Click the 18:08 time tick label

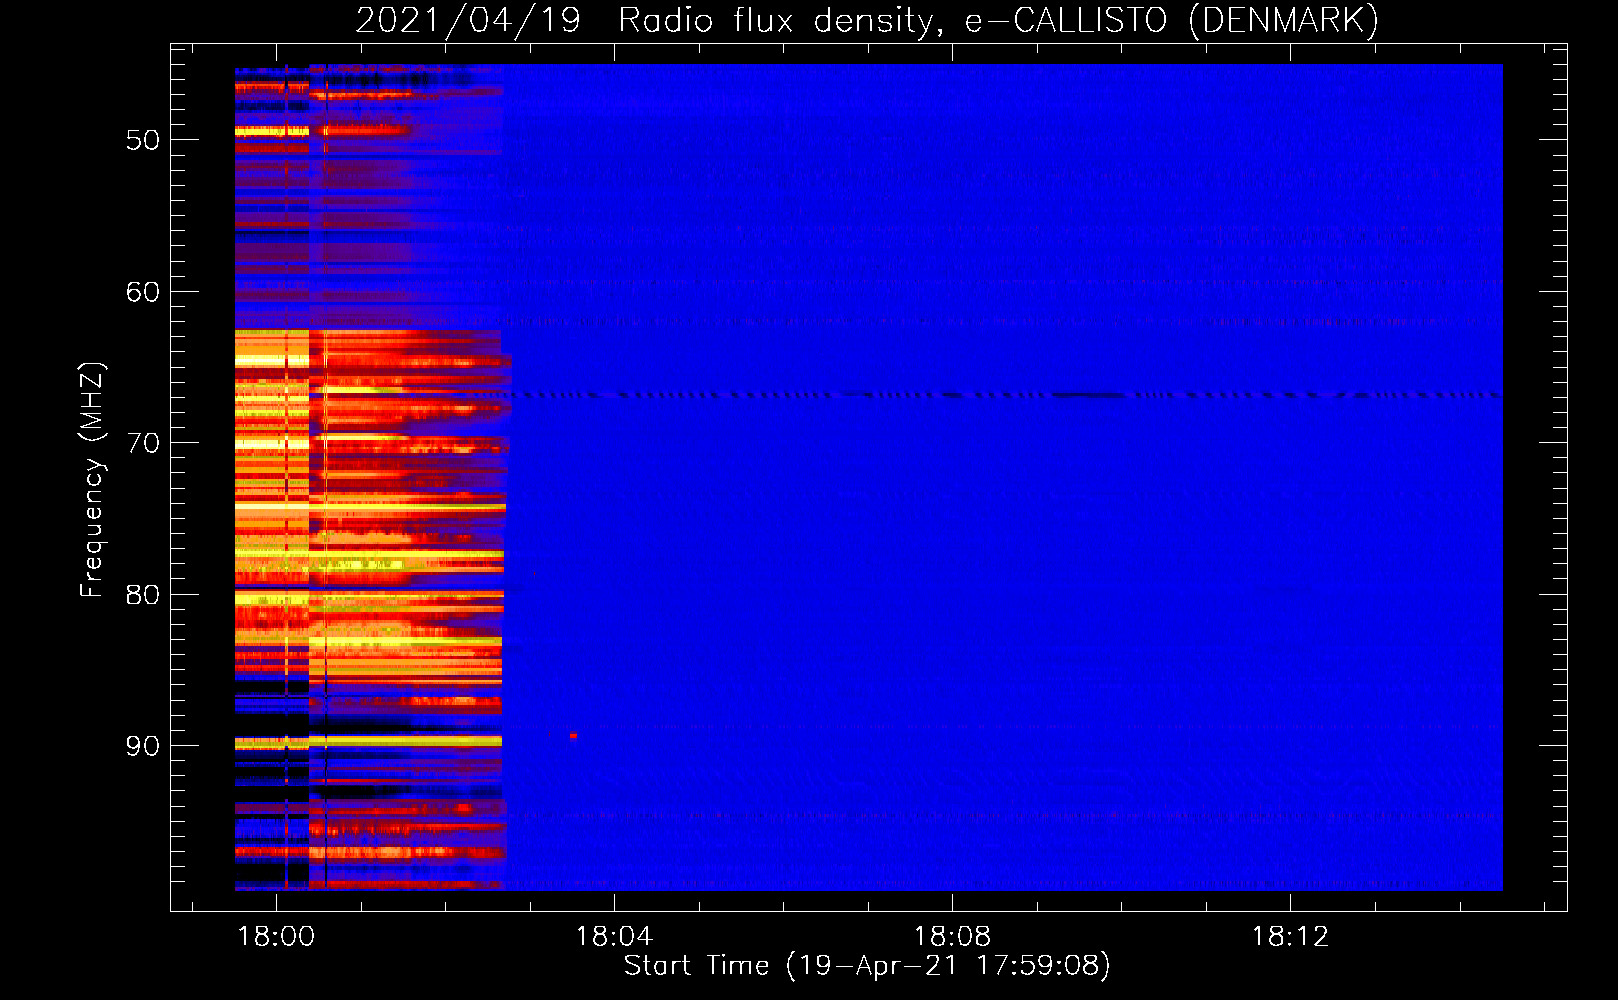click(x=952, y=937)
